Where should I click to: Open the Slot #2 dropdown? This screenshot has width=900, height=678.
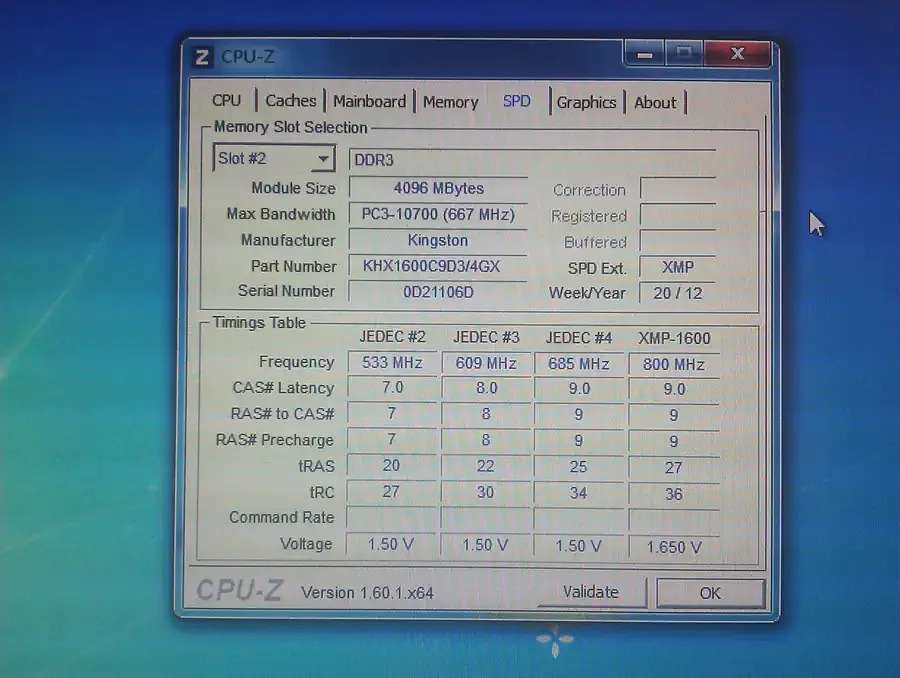(x=274, y=158)
